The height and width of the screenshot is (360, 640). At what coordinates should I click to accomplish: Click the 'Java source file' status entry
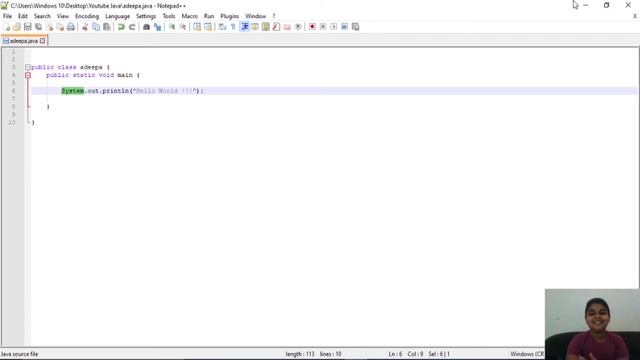tap(19, 354)
